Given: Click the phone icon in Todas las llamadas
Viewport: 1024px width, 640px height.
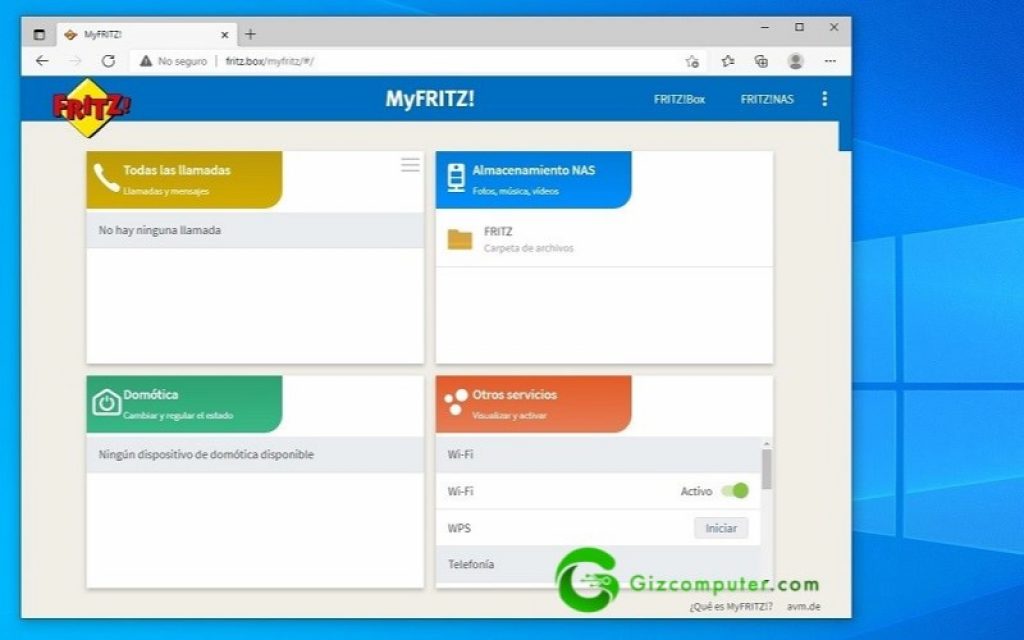Looking at the screenshot, I should pyautogui.click(x=106, y=178).
